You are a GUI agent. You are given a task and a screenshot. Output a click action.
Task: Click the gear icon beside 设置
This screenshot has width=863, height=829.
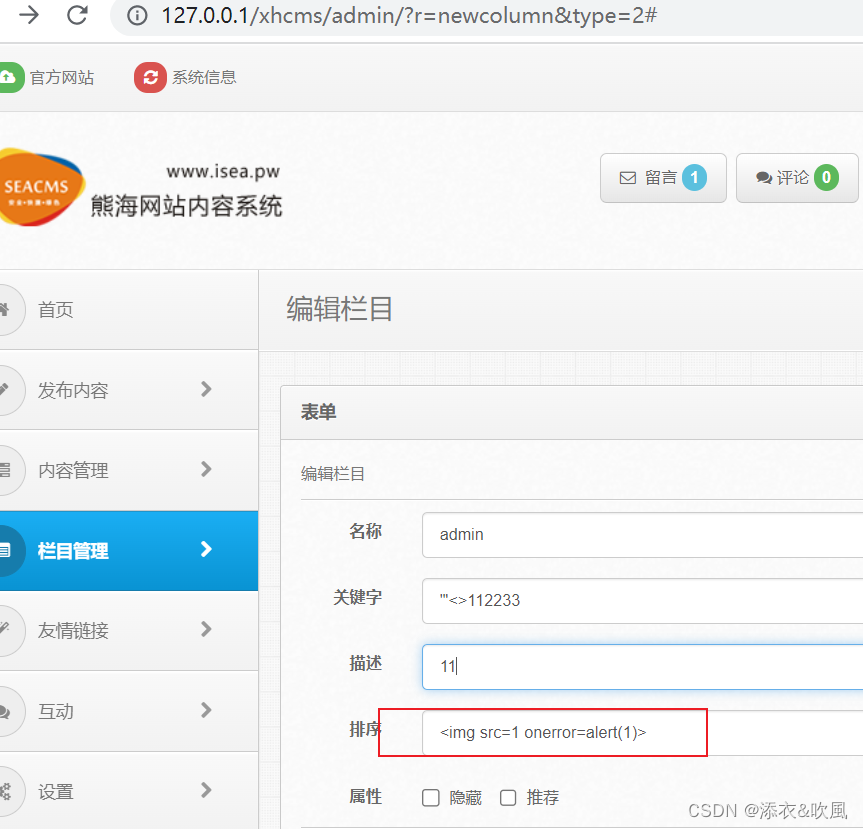click(x=8, y=791)
